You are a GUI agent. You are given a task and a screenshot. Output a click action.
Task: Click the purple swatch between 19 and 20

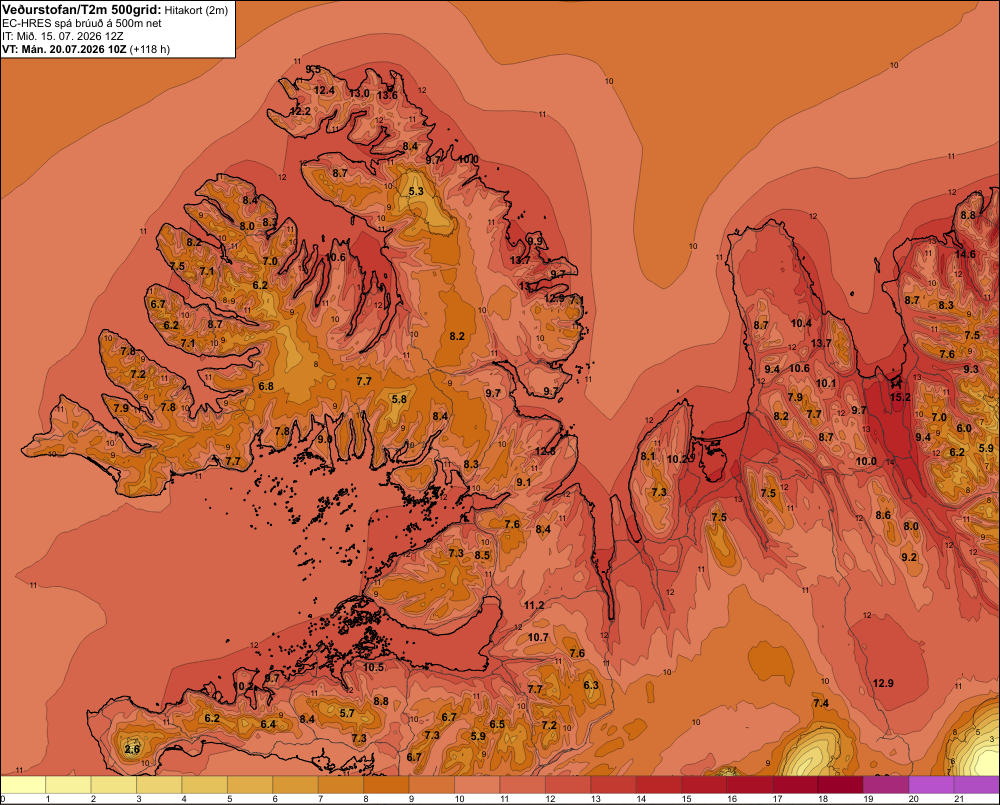[886, 785]
